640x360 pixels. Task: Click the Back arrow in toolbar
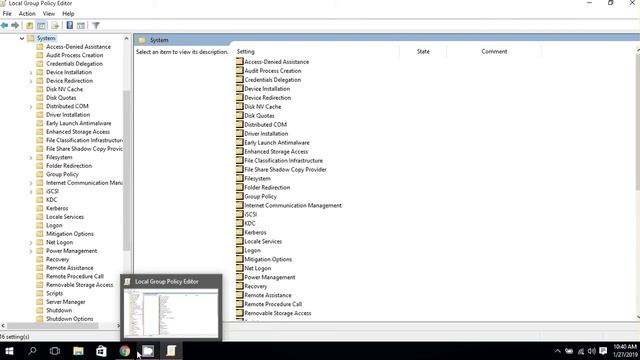(x=4, y=25)
